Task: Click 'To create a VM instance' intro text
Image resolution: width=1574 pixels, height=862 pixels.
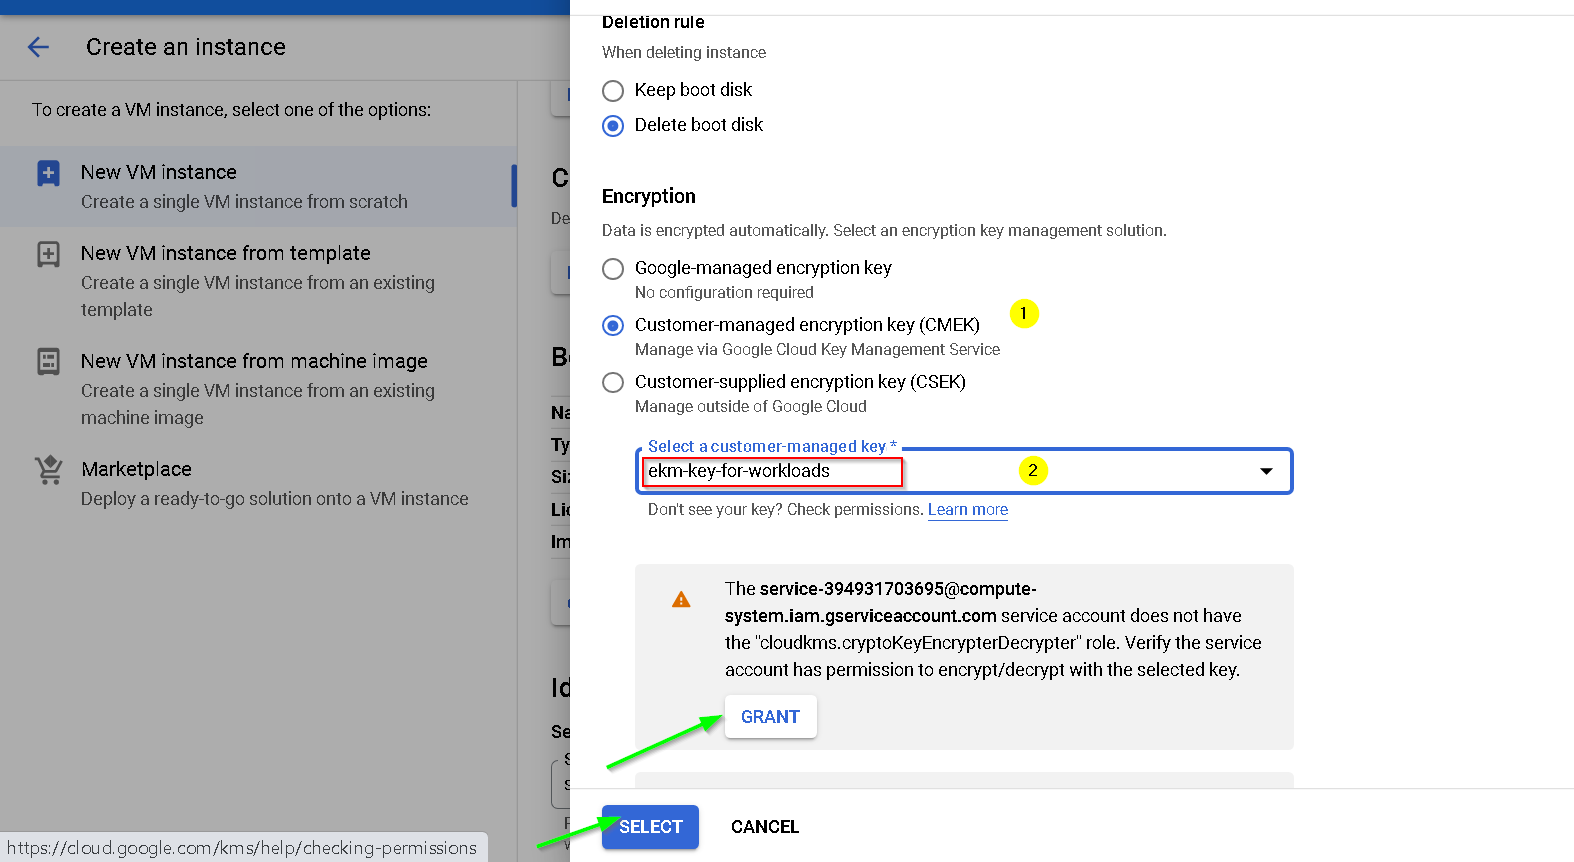Action: coord(231,109)
